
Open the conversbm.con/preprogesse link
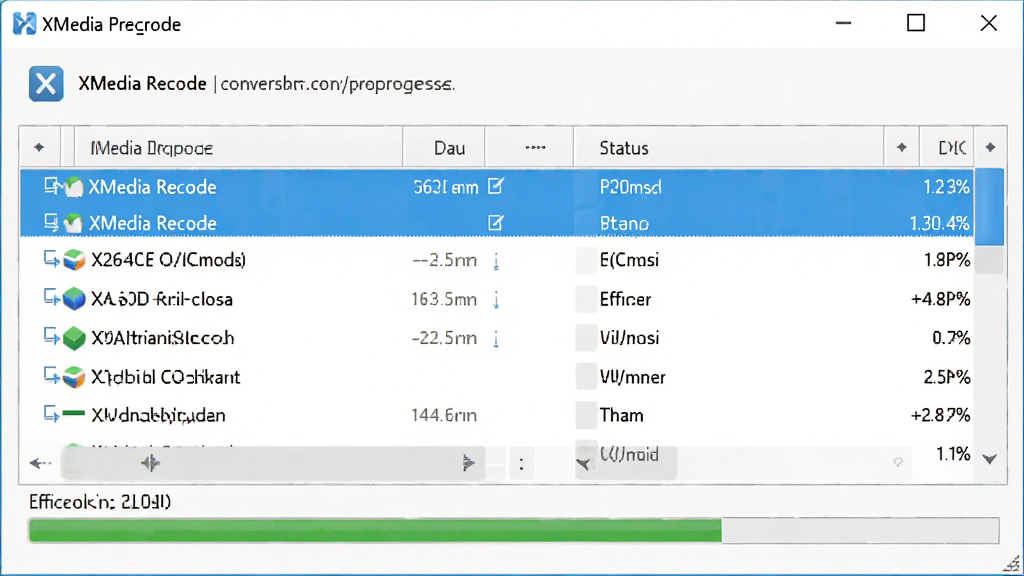tap(337, 84)
